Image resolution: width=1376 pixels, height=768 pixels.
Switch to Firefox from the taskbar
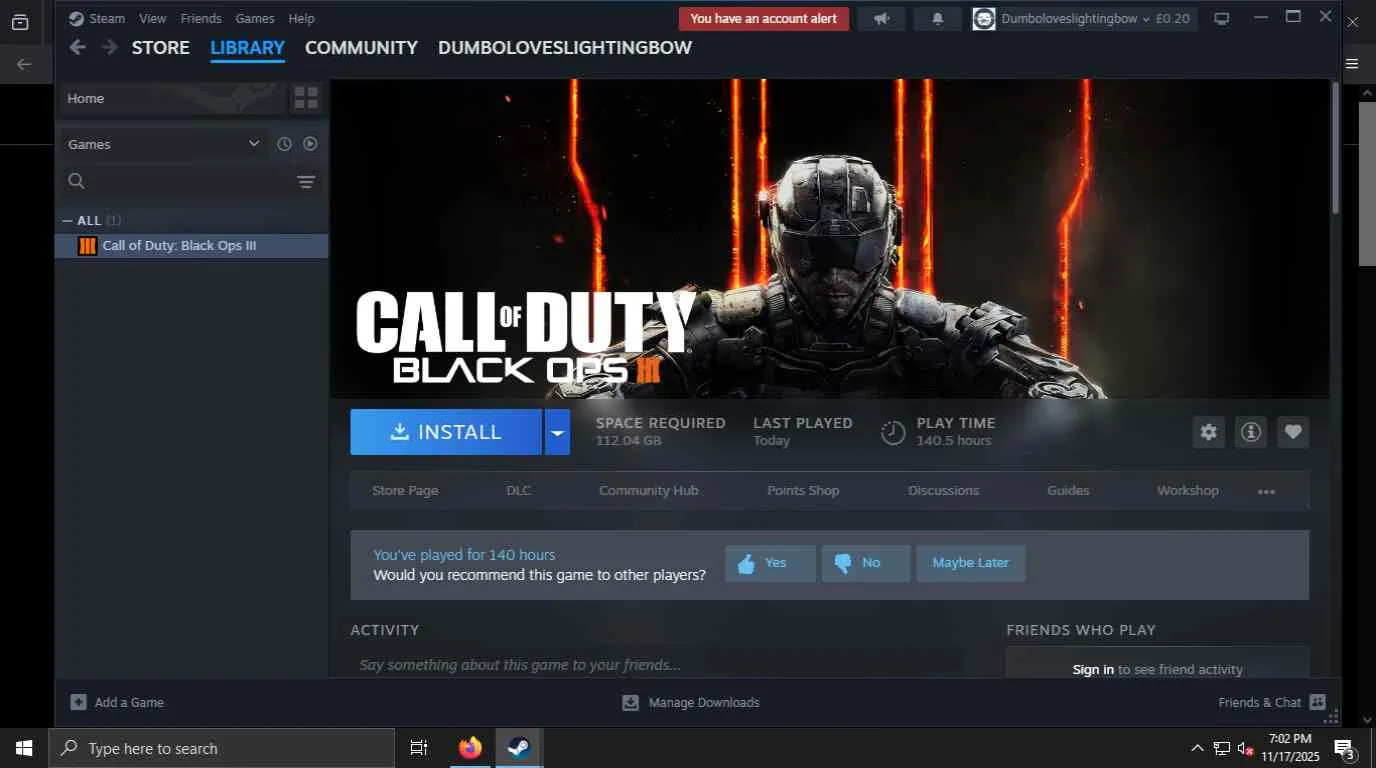[x=469, y=748]
